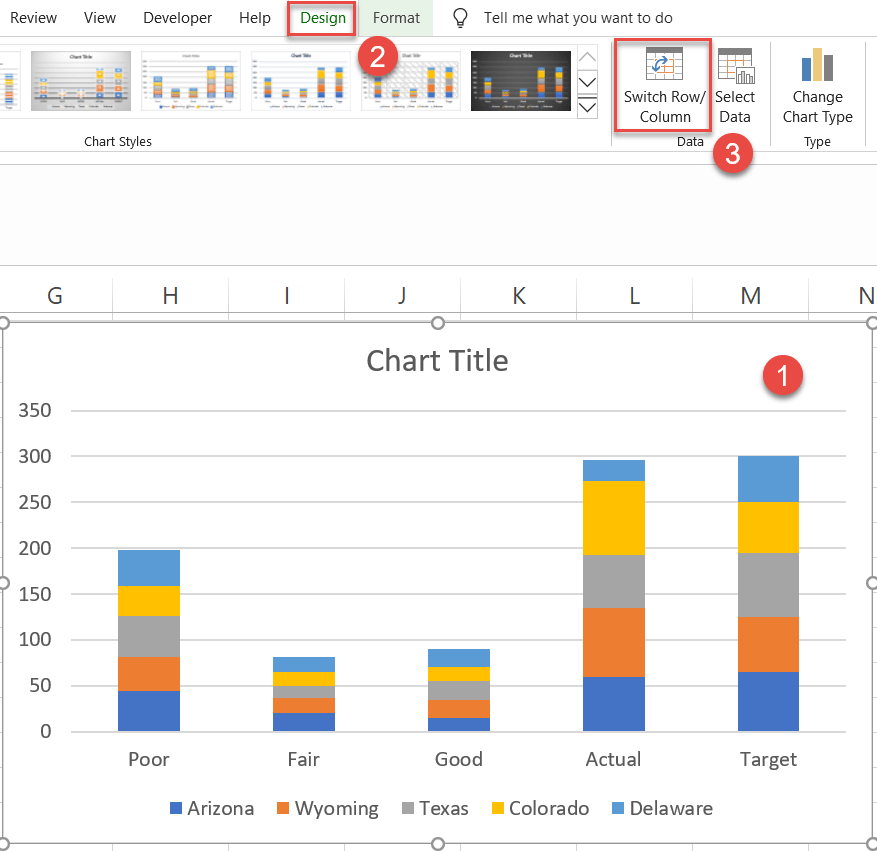877x851 pixels.
Task: Apply the fourth chart style preview
Action: pyautogui.click(x=300, y=80)
